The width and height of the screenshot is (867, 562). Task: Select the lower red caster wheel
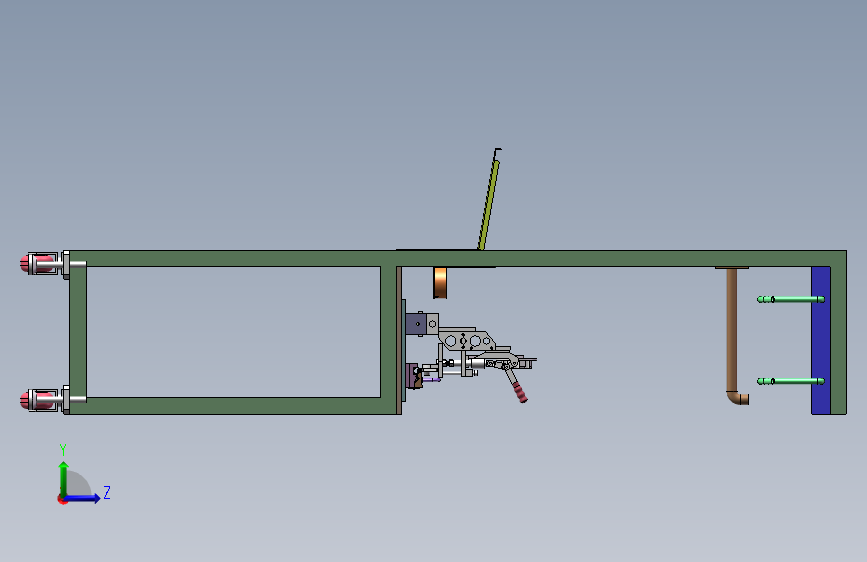[x=38, y=400]
